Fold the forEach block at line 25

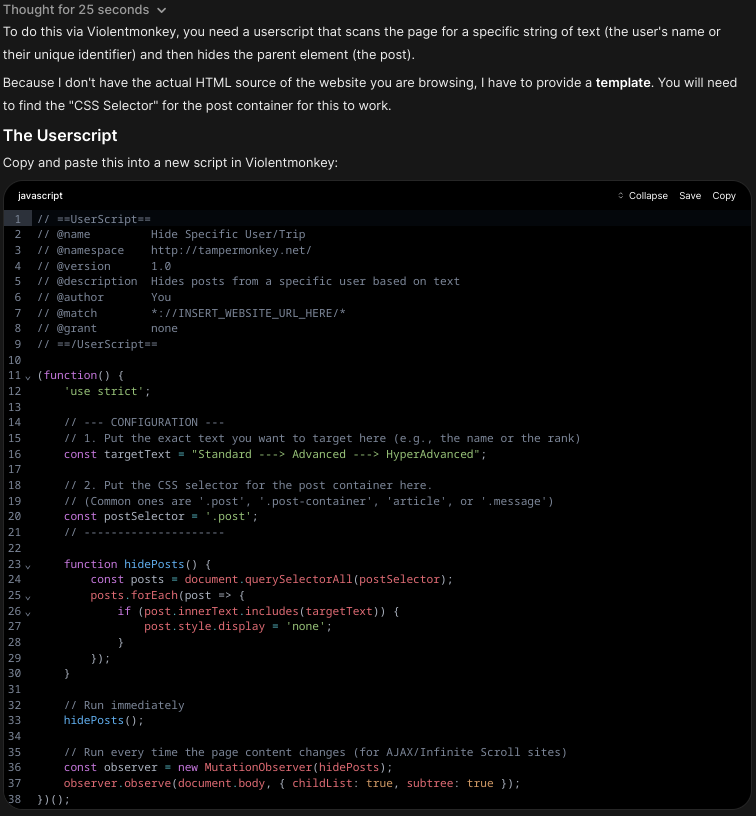[x=28, y=597]
